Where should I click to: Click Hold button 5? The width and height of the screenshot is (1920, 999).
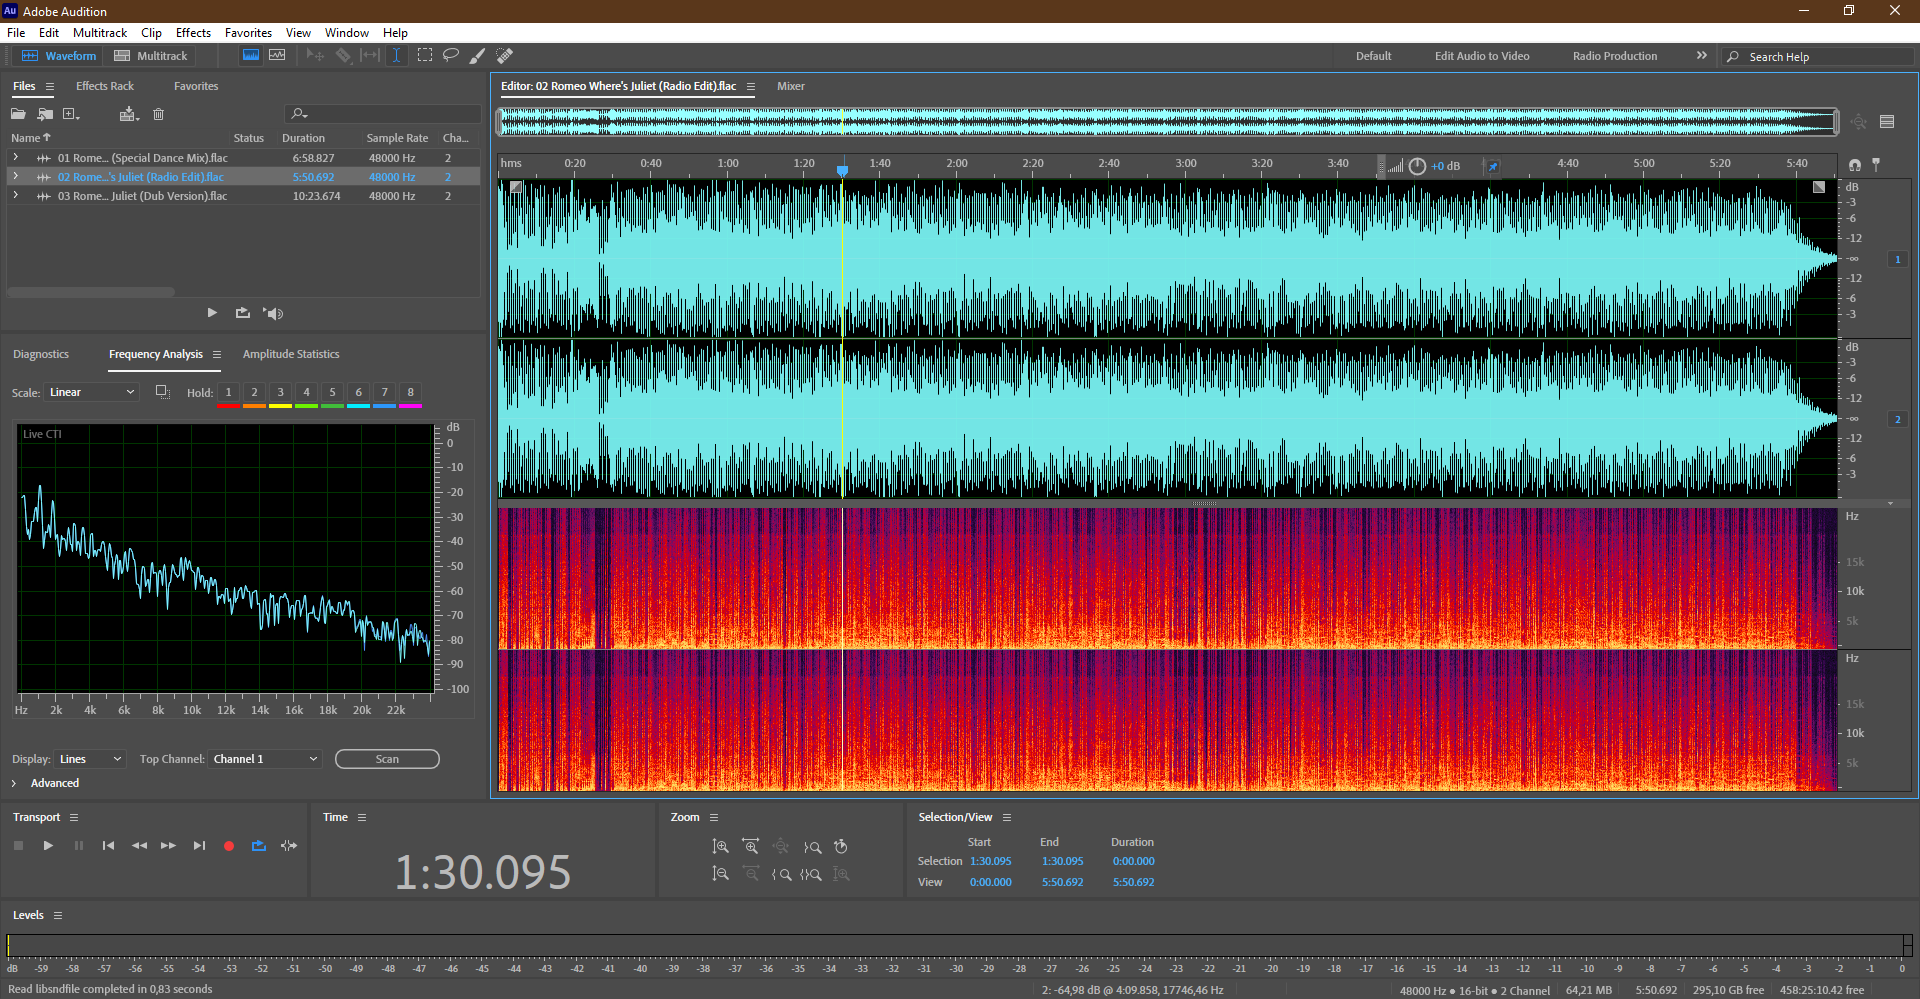tap(332, 392)
